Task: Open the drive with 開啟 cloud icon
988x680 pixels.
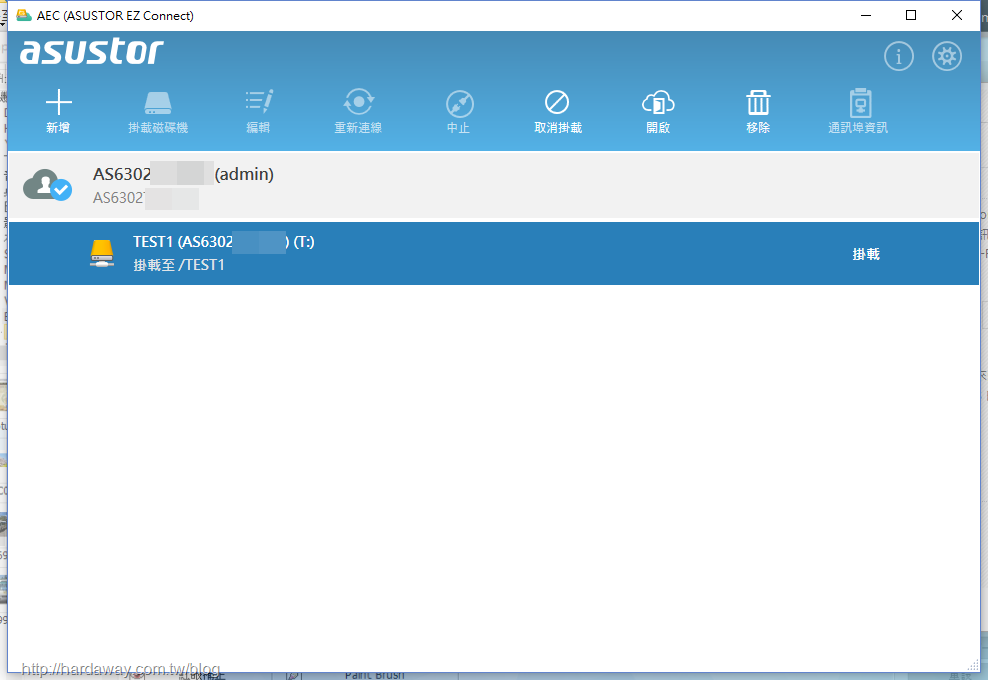Action: (x=658, y=102)
